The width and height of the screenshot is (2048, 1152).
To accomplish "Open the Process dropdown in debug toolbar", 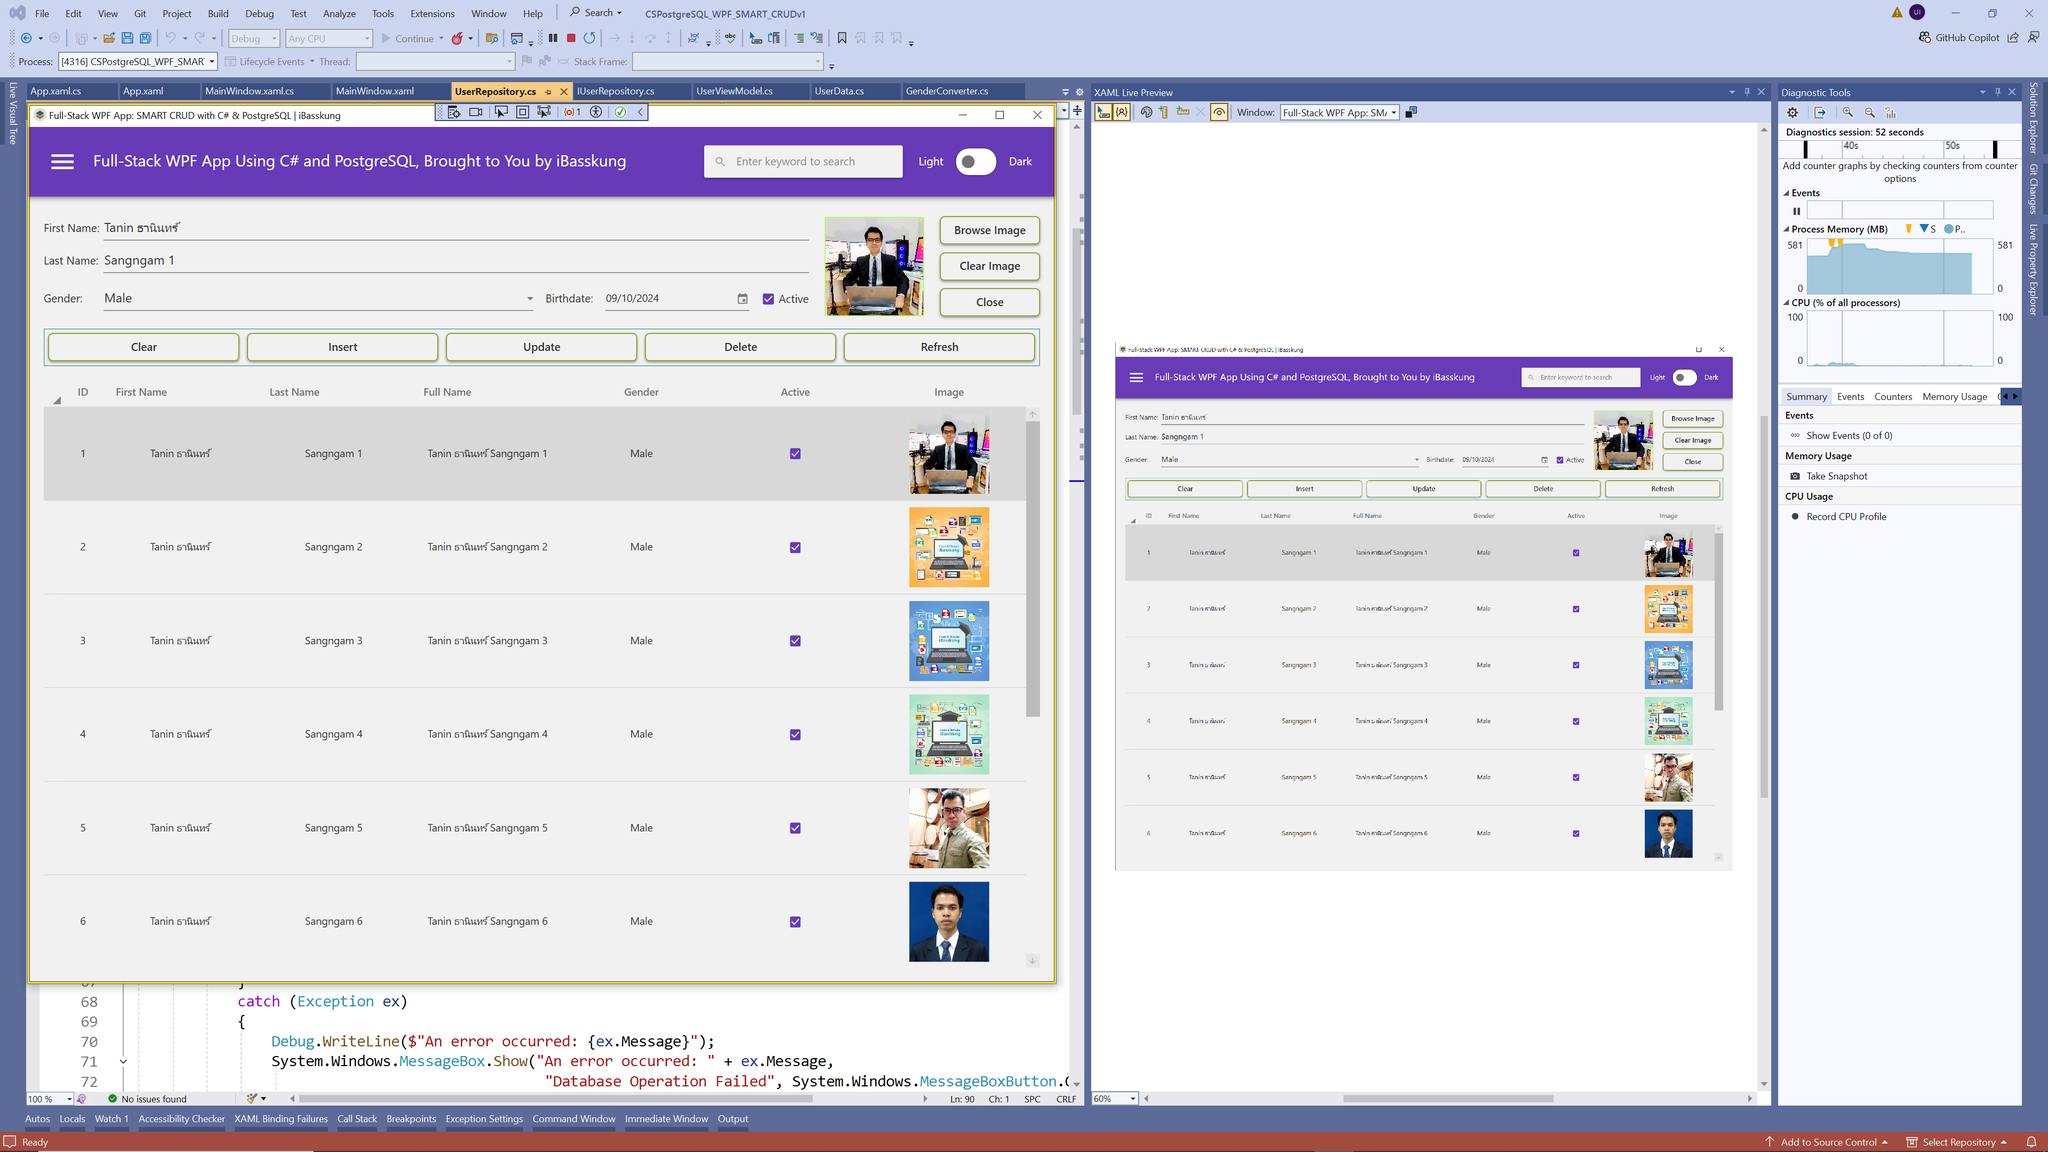I will click(137, 61).
